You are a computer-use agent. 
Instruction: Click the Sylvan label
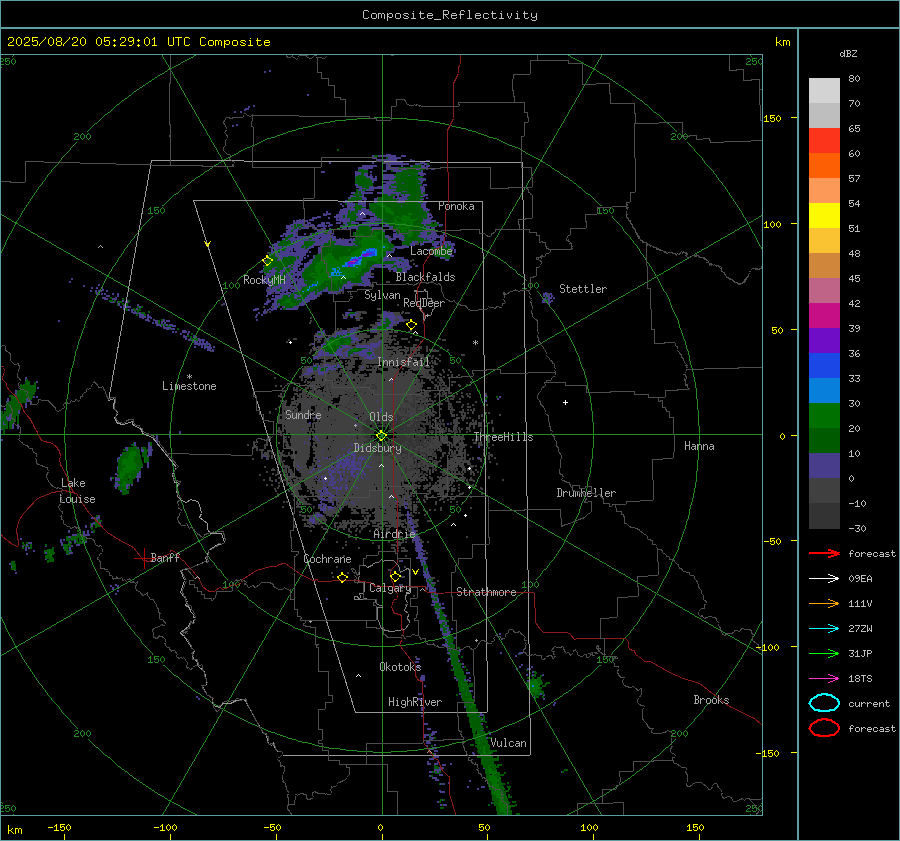(382, 295)
